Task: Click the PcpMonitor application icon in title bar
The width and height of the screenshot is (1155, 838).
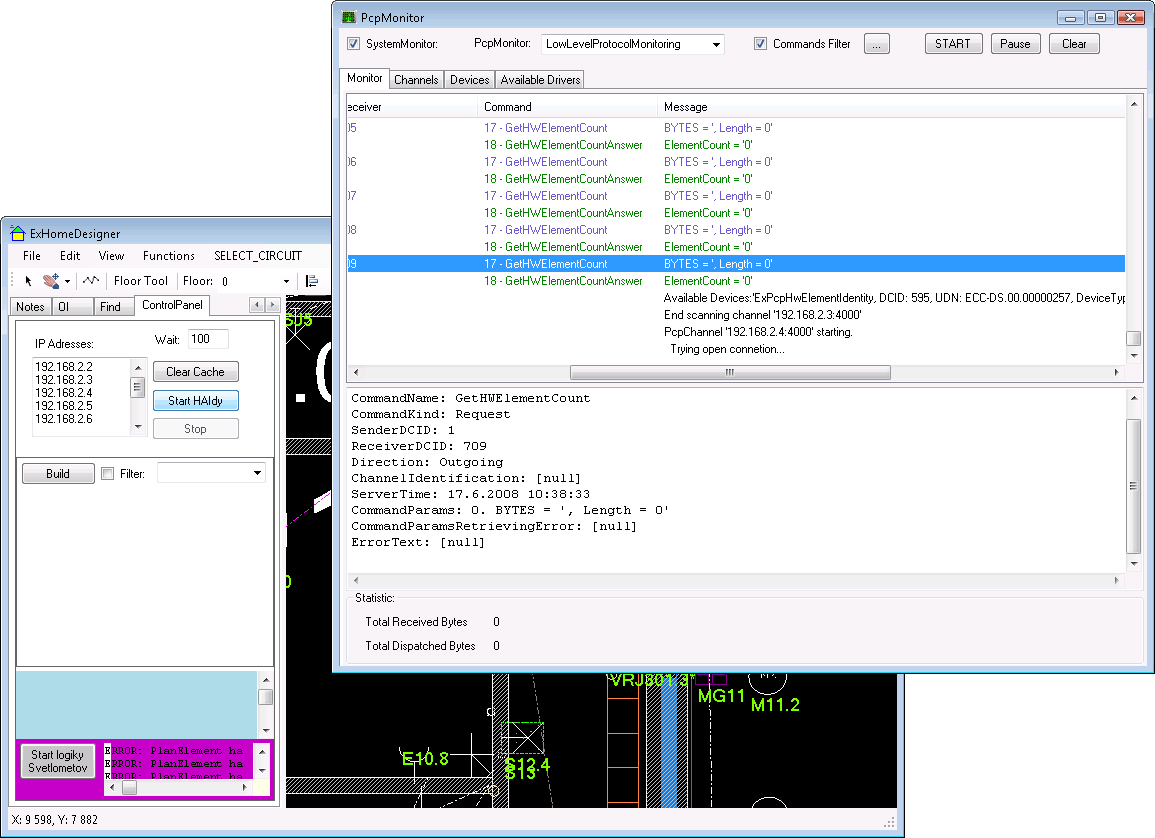Action: click(348, 17)
